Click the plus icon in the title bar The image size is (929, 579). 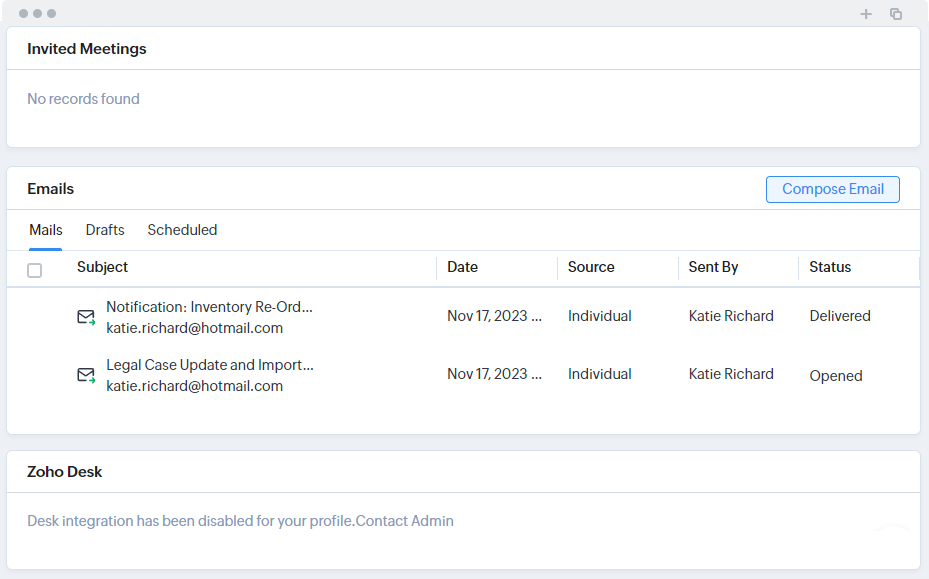pyautogui.click(x=866, y=14)
